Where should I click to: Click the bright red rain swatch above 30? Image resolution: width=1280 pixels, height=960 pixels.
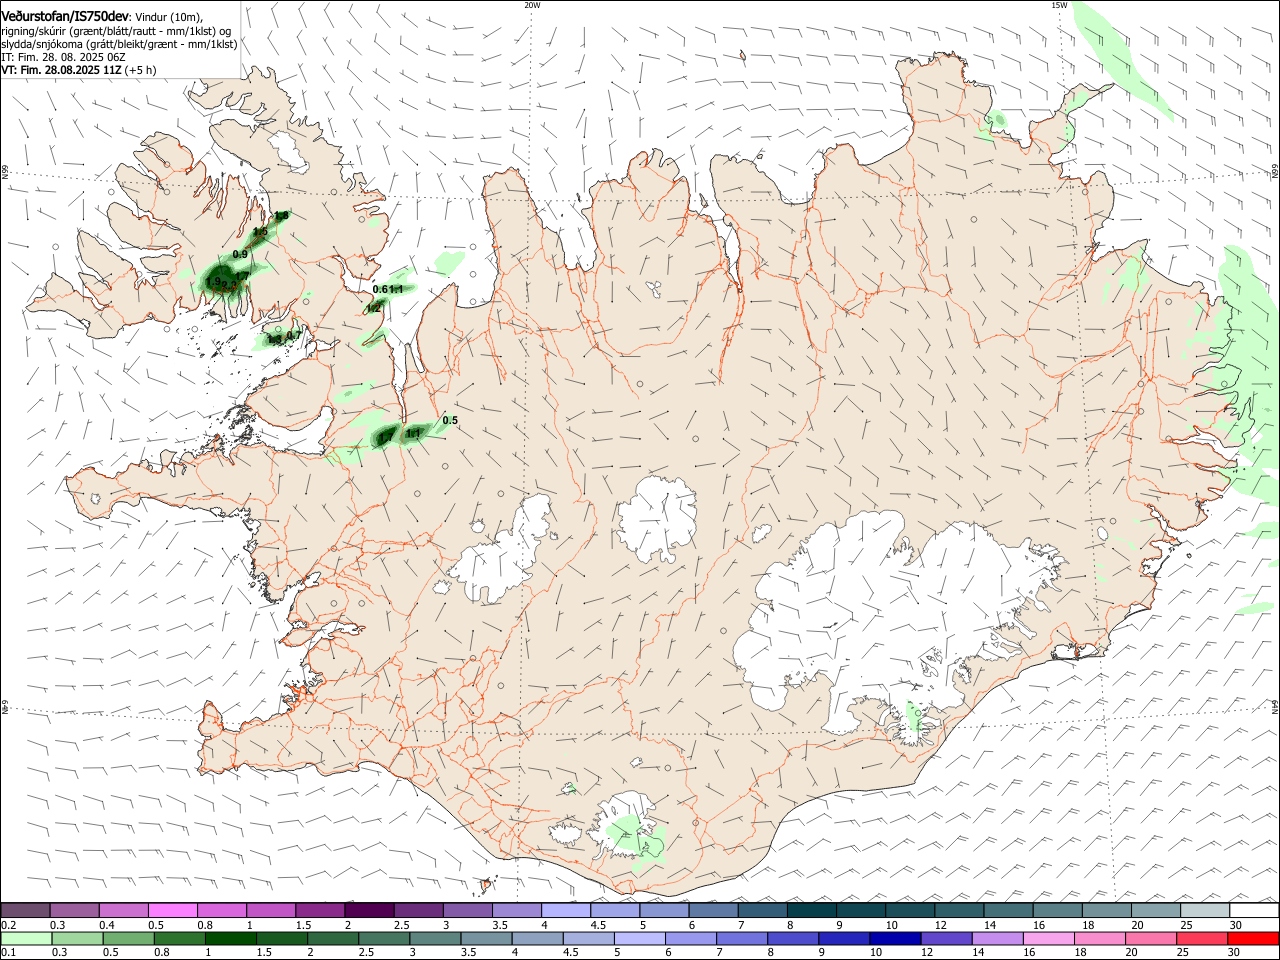click(x=1253, y=938)
